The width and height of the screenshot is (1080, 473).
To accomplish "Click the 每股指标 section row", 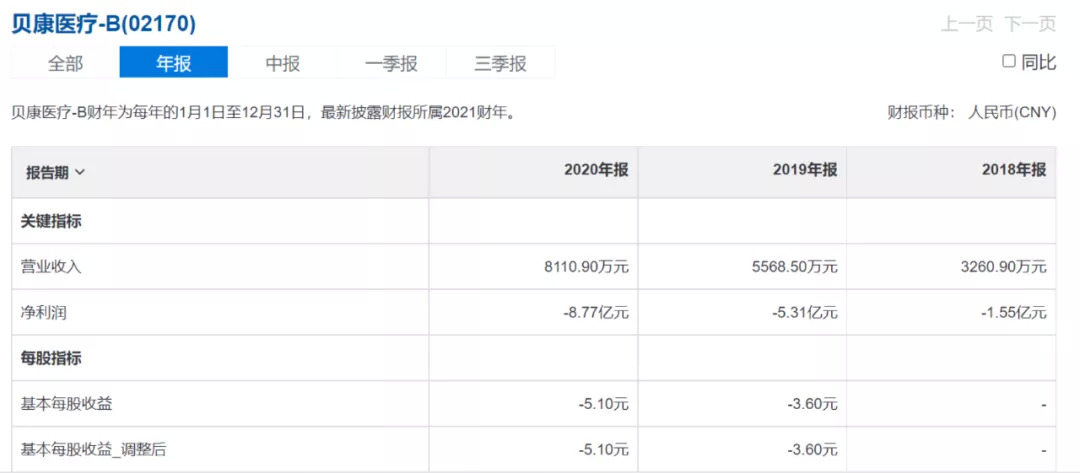I will coord(51,358).
